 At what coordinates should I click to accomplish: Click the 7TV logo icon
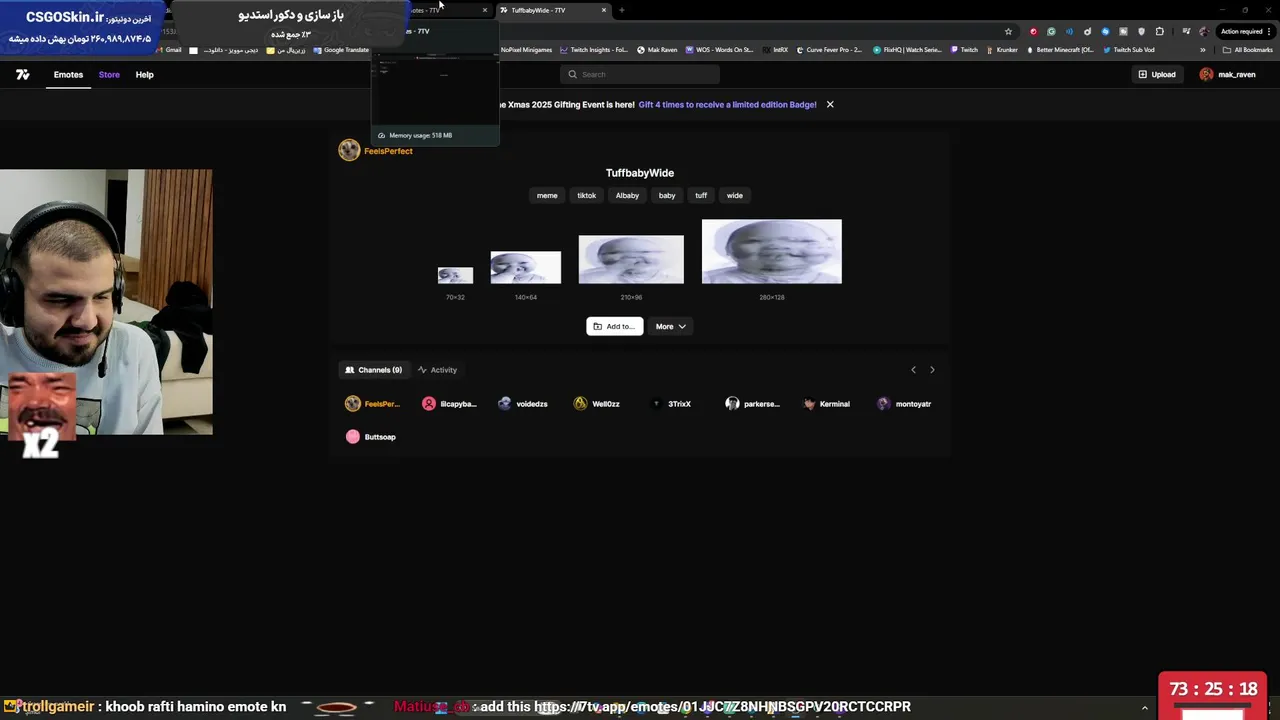click(23, 74)
